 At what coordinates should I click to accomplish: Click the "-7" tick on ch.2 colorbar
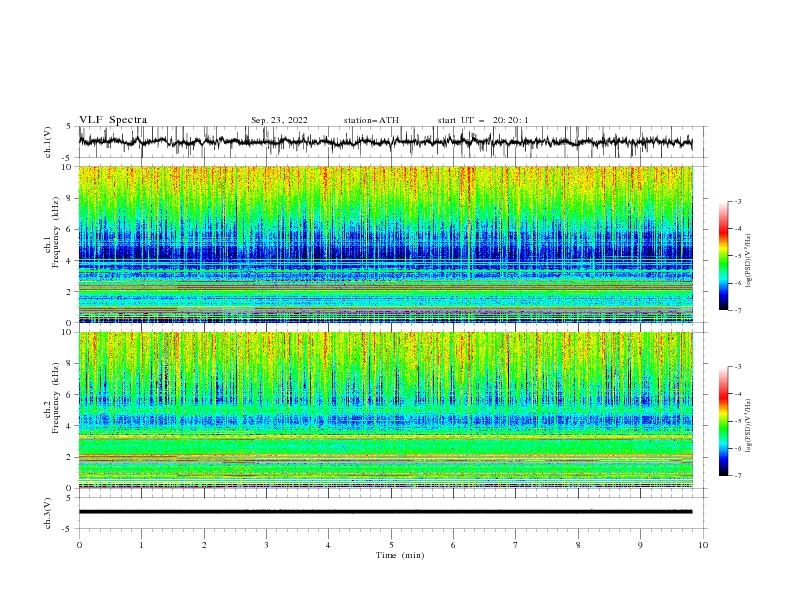point(737,476)
